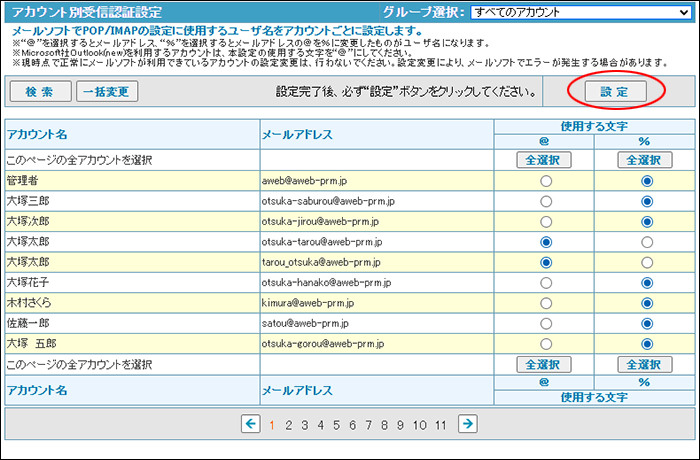This screenshot has width=700, height=460.
Task: Select @ radio for 大塚花子
Action: (545, 283)
